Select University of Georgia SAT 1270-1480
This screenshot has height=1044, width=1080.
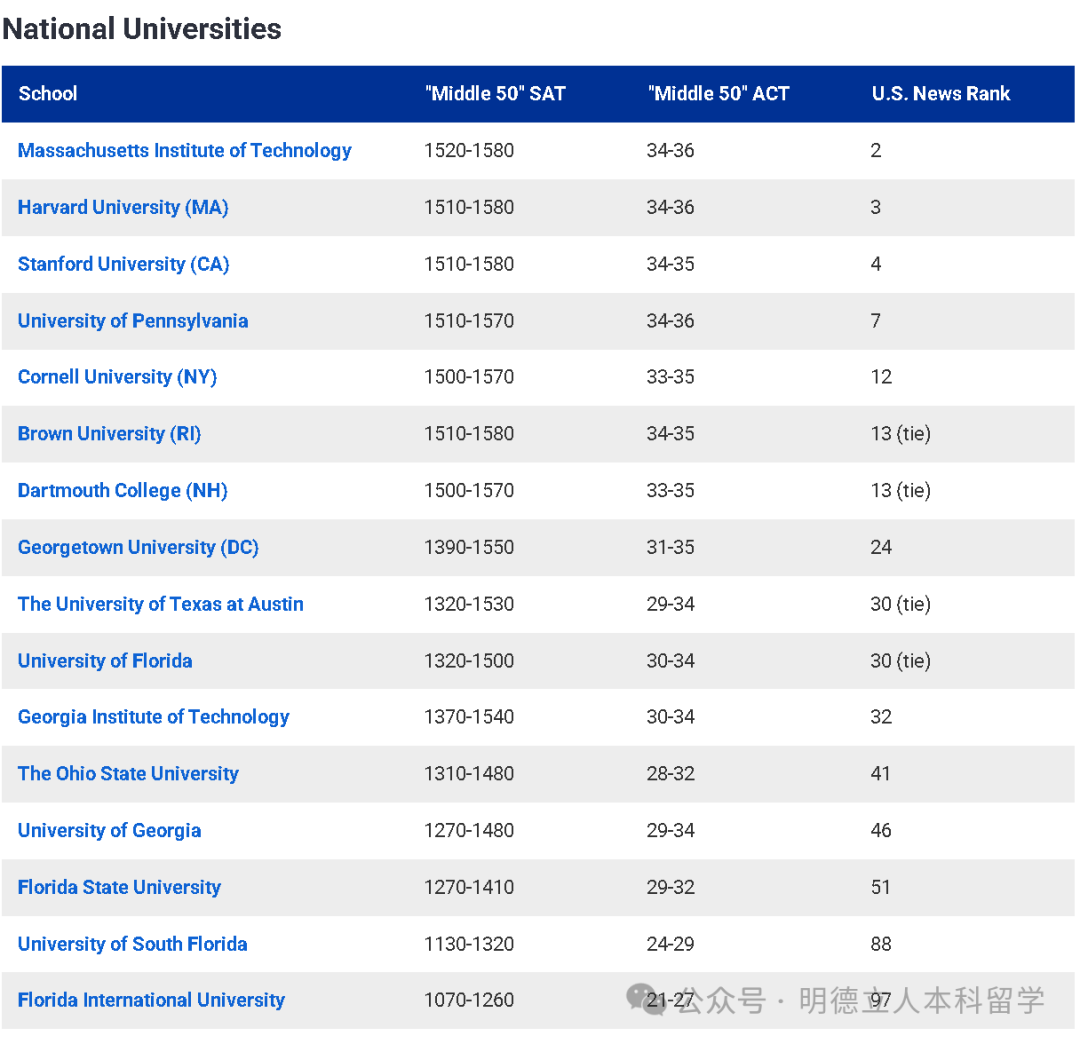coord(469,831)
